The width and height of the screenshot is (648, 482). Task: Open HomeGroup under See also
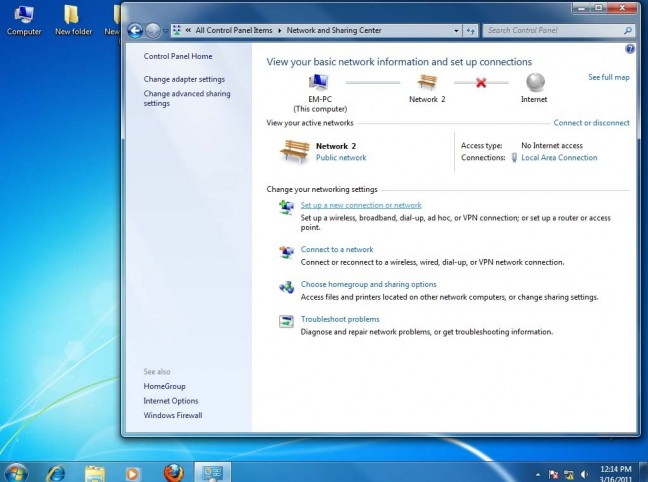(x=164, y=386)
